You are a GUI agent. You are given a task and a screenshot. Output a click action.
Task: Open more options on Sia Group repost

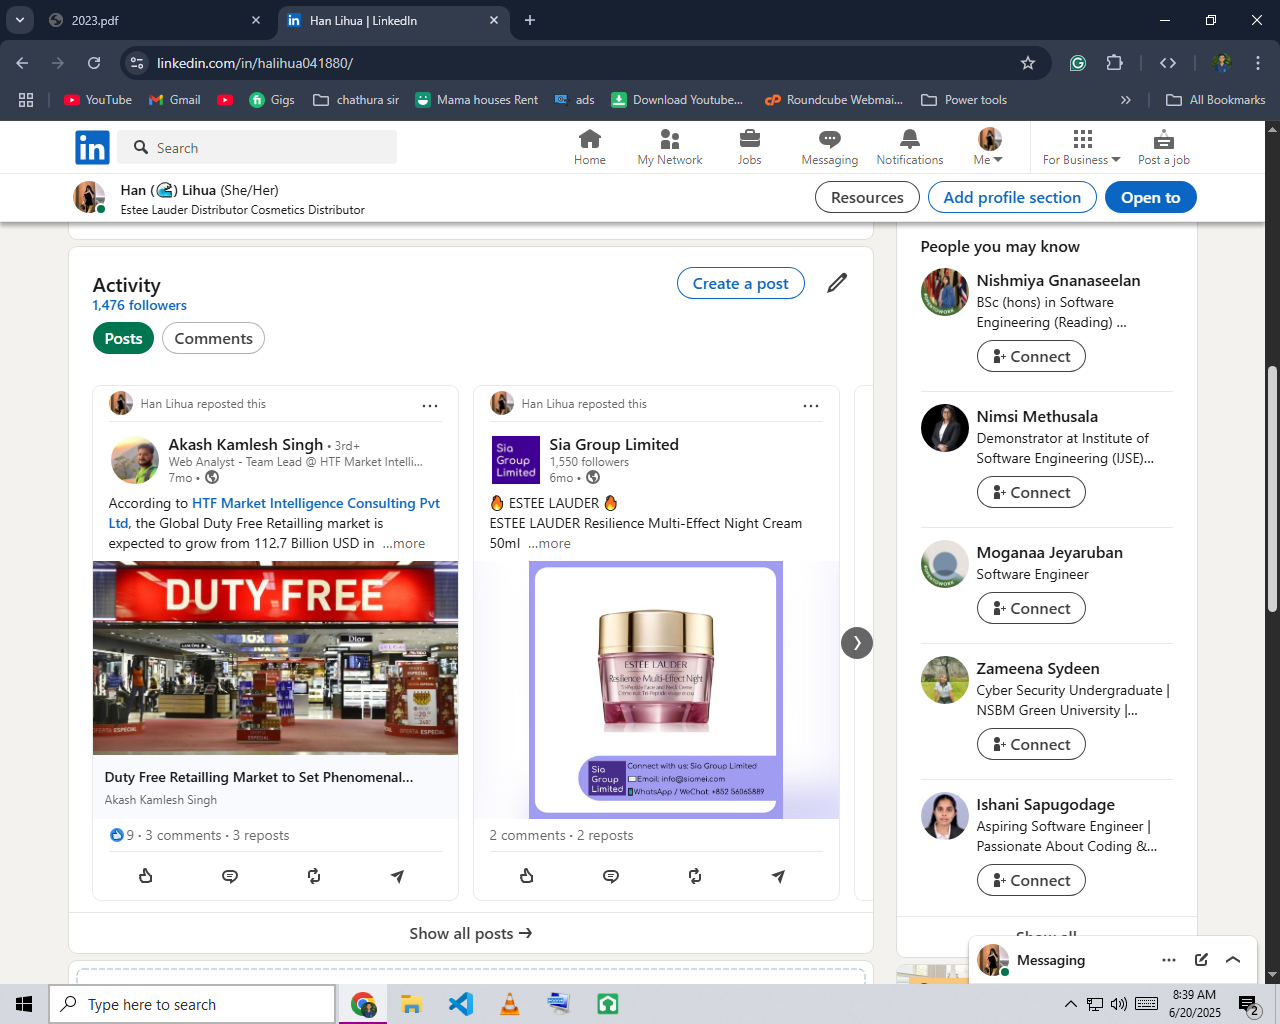[811, 405]
